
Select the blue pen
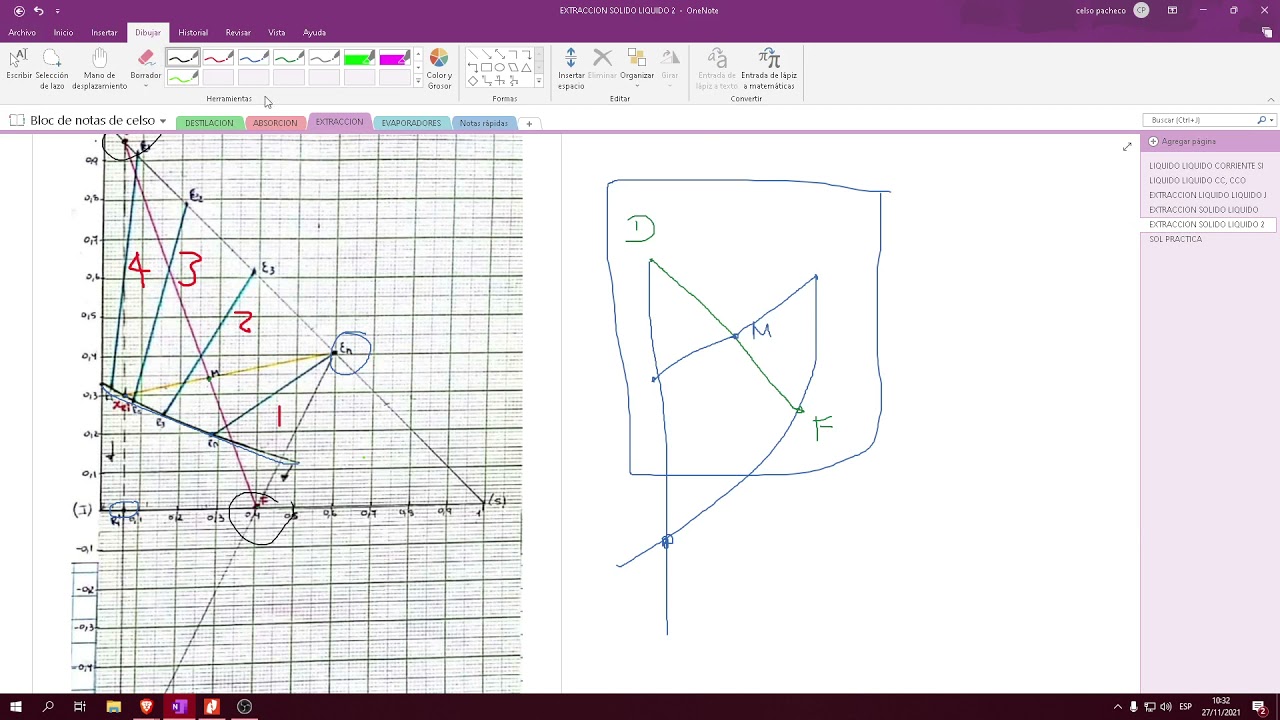[253, 58]
